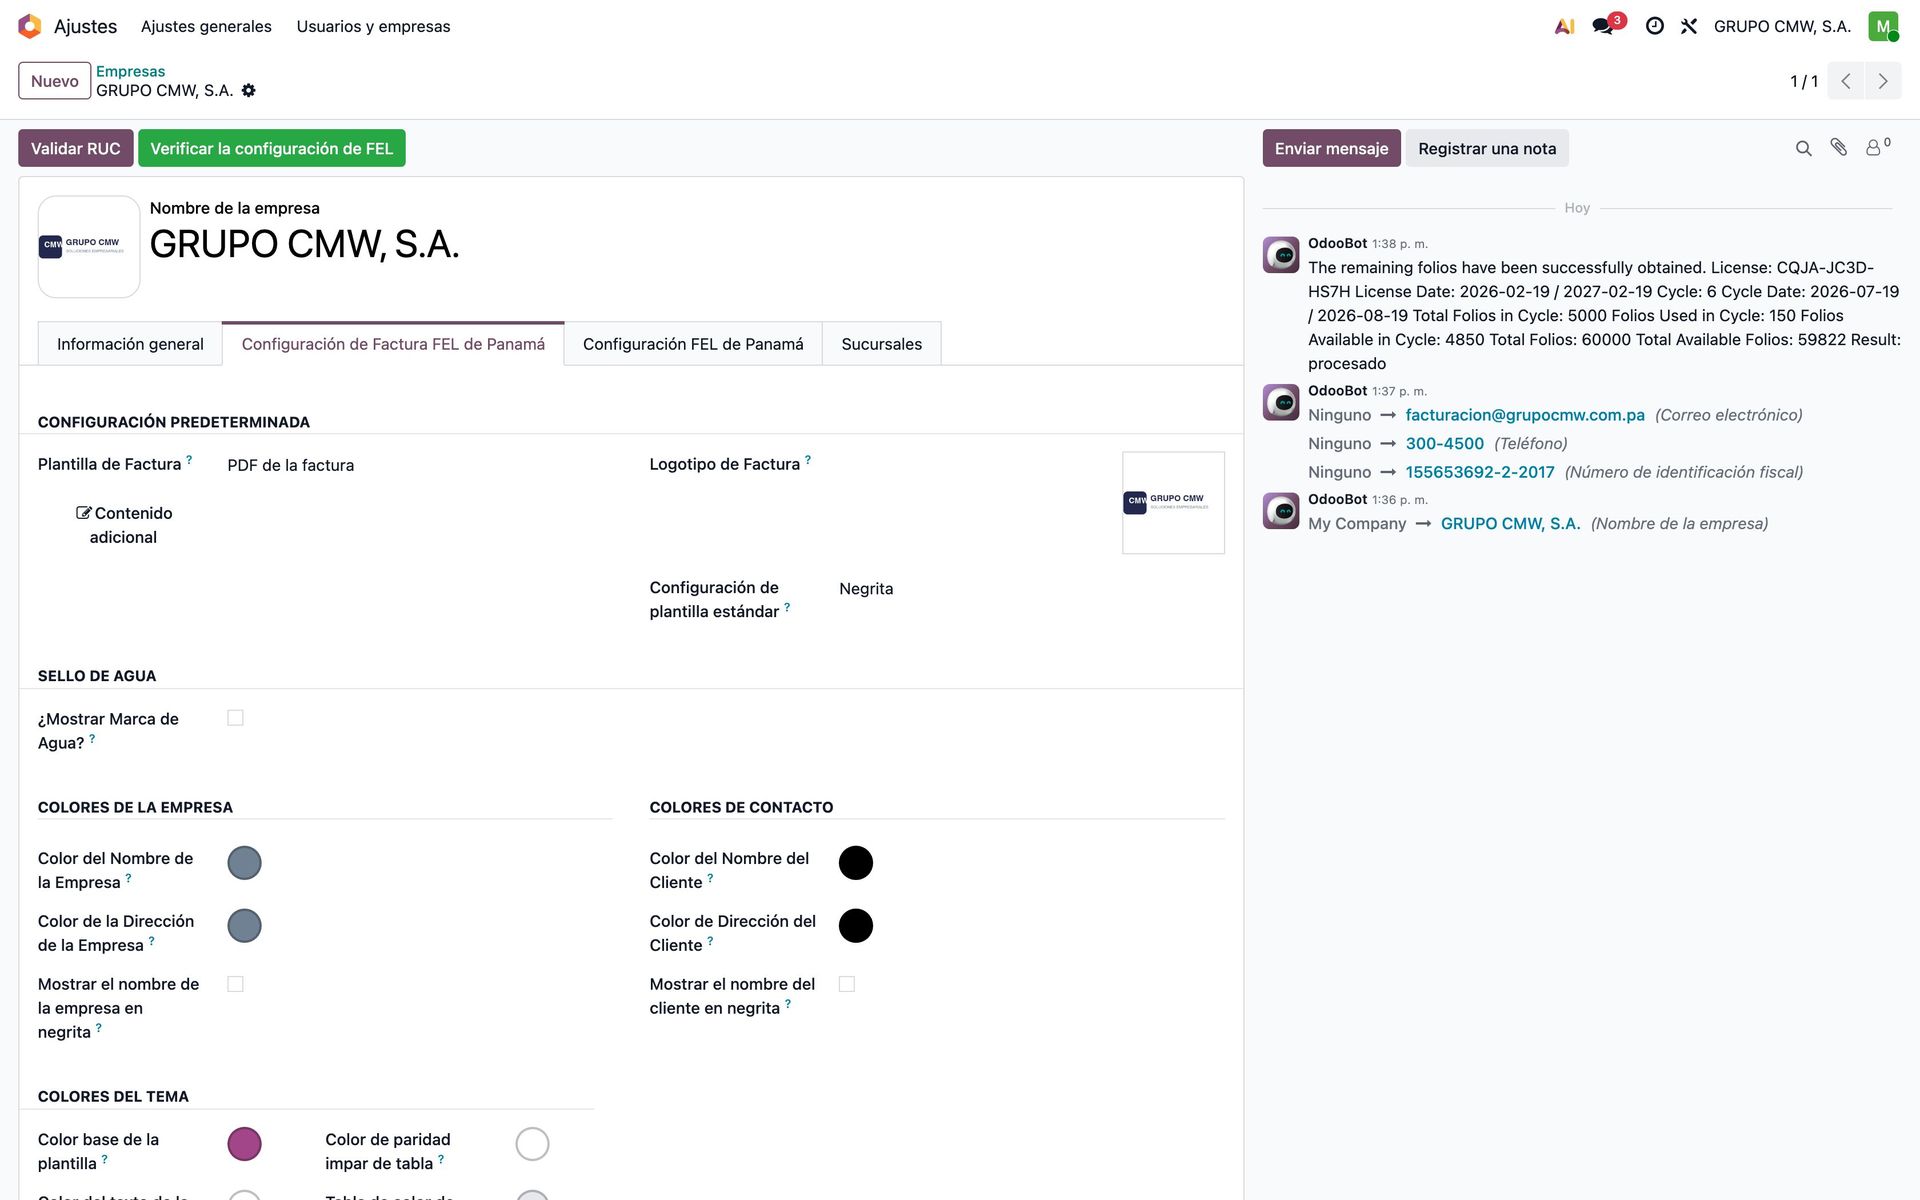Enable the Mostrar Marca de Agua checkbox
1920x1200 pixels.
click(x=235, y=718)
